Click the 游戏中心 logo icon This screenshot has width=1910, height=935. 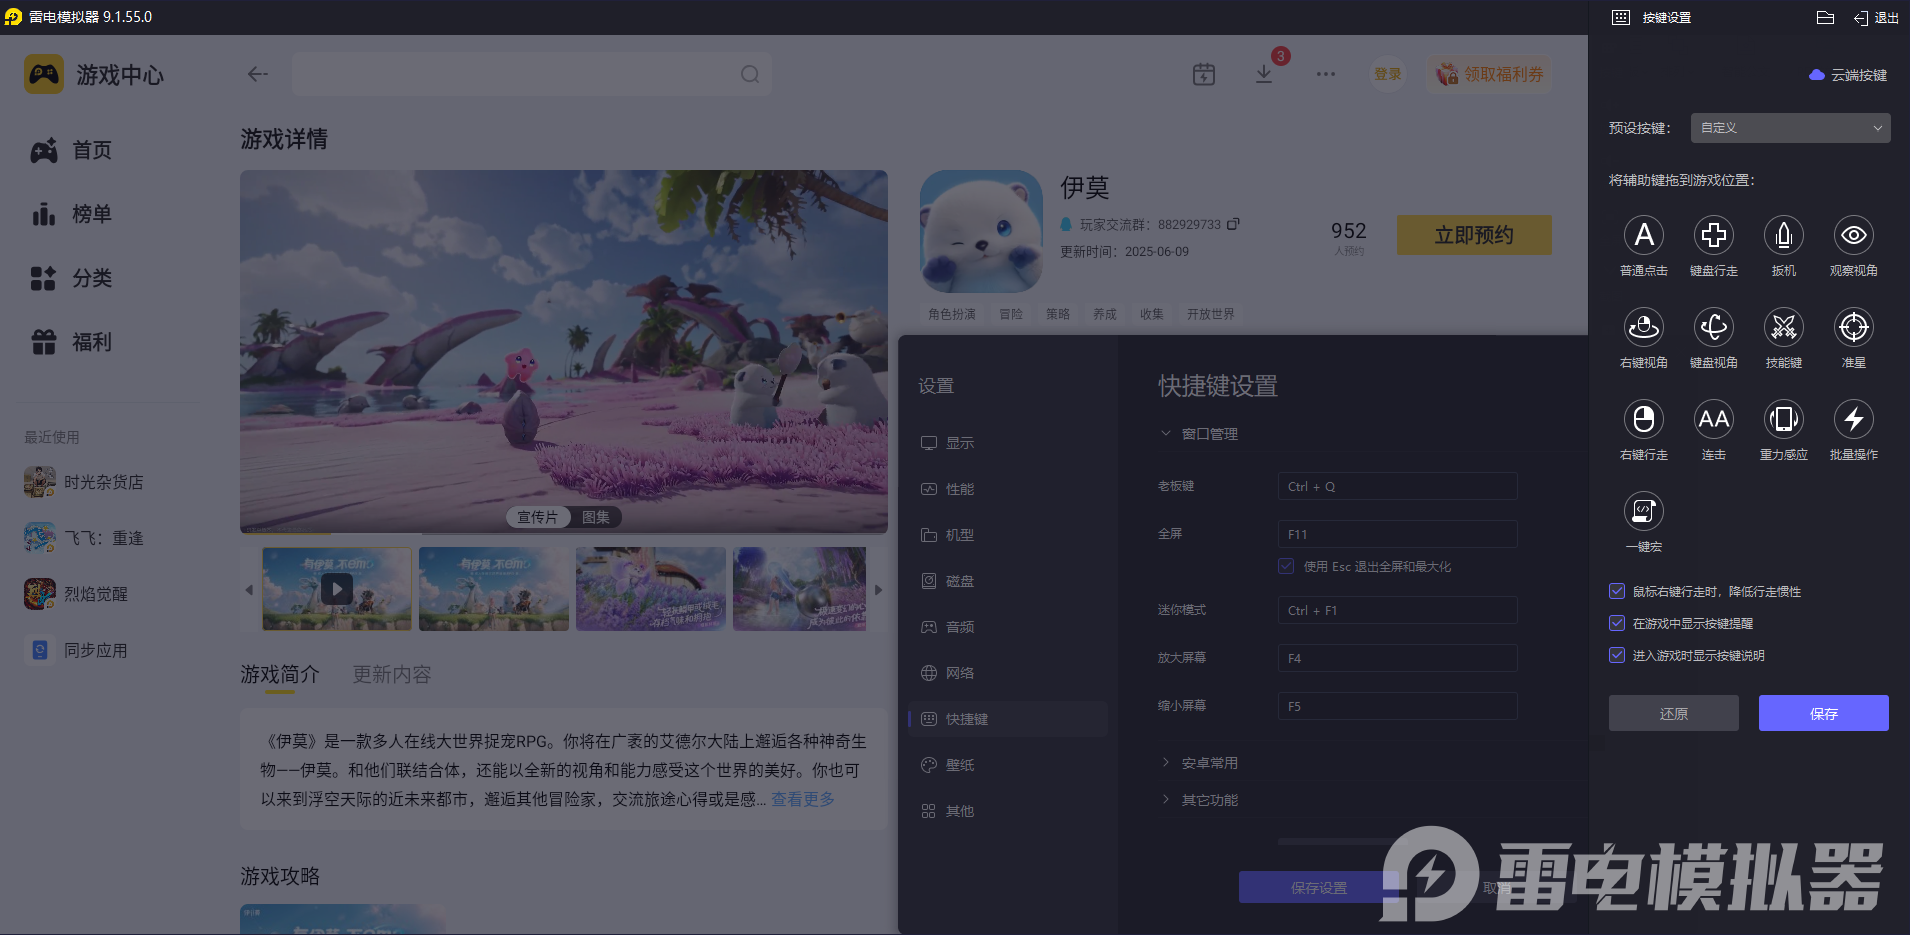click(x=44, y=75)
